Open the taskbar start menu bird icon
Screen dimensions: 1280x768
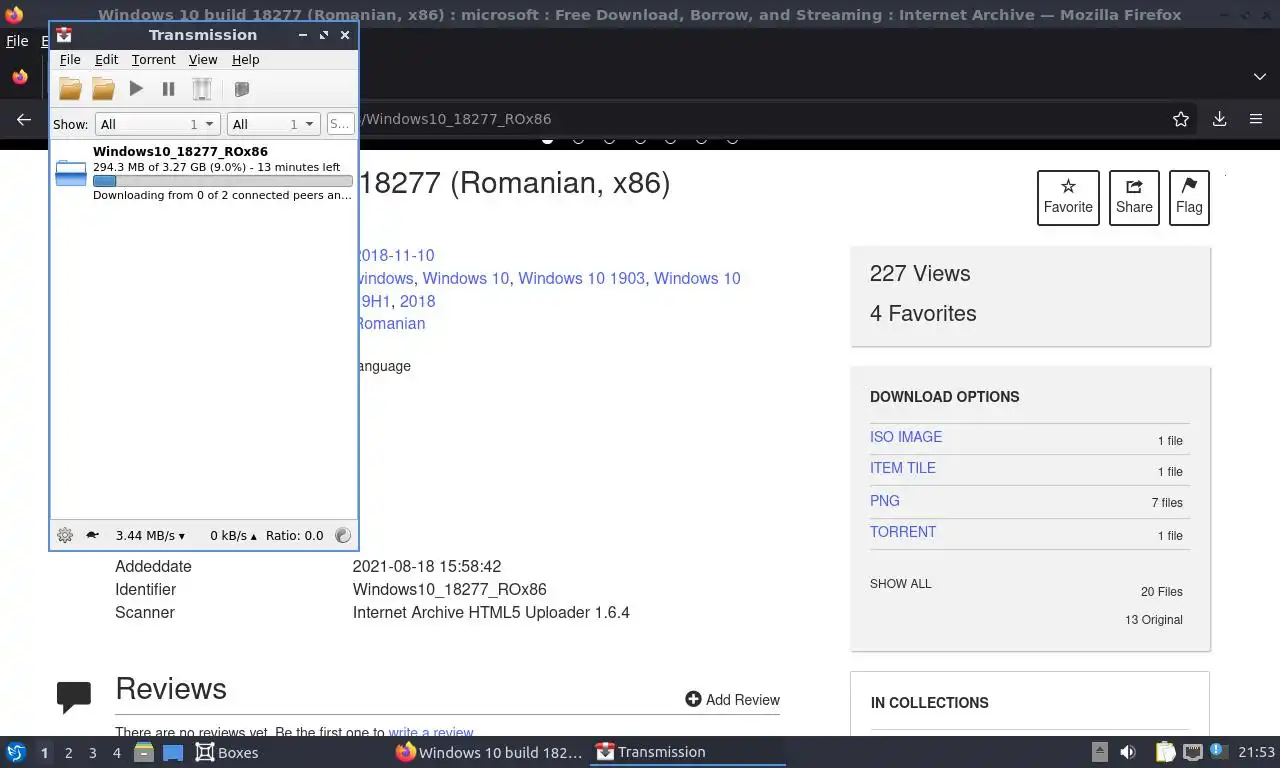point(16,752)
